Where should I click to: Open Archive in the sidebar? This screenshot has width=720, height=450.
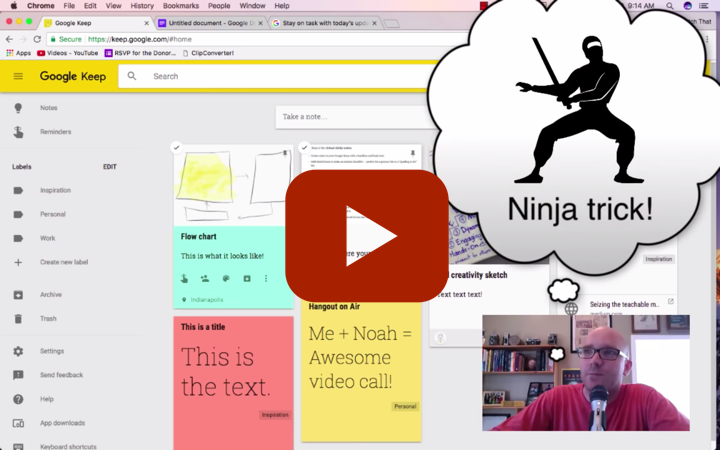51,295
